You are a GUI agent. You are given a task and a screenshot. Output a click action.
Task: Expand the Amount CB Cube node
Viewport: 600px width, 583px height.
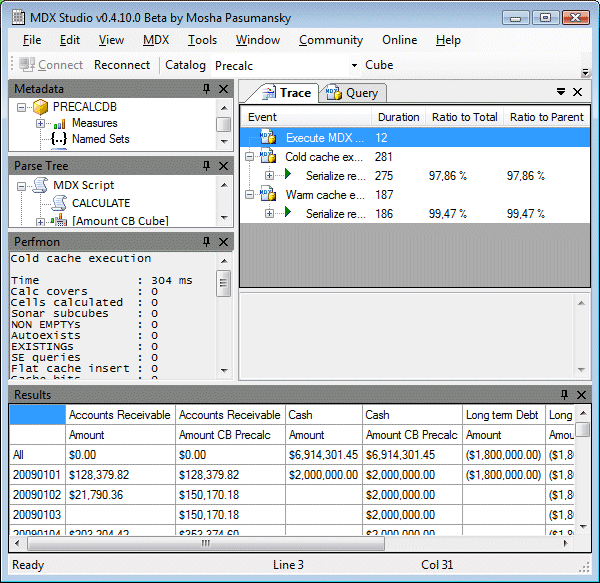pyautogui.click(x=40, y=222)
